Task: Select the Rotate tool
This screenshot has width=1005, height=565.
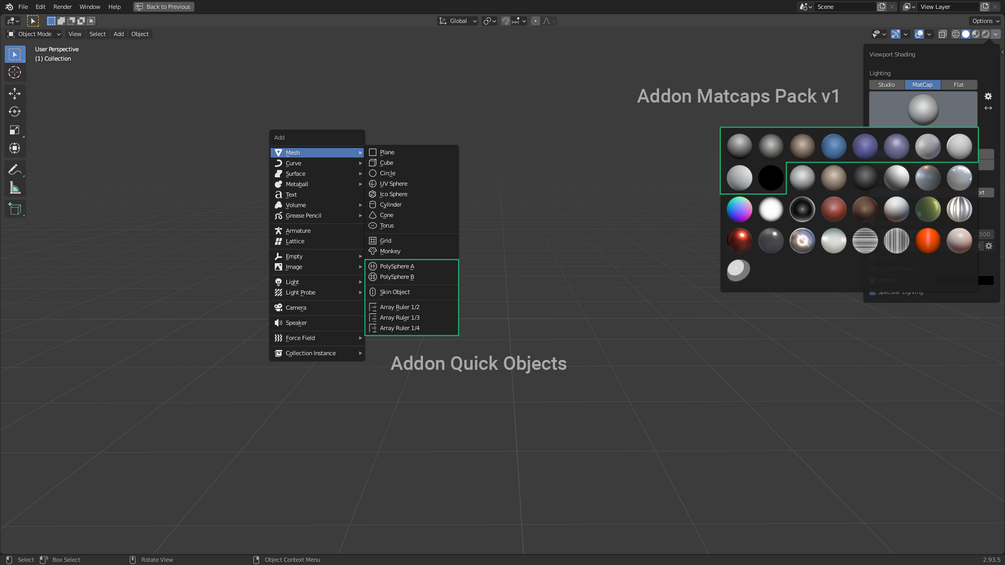Action: coord(15,111)
